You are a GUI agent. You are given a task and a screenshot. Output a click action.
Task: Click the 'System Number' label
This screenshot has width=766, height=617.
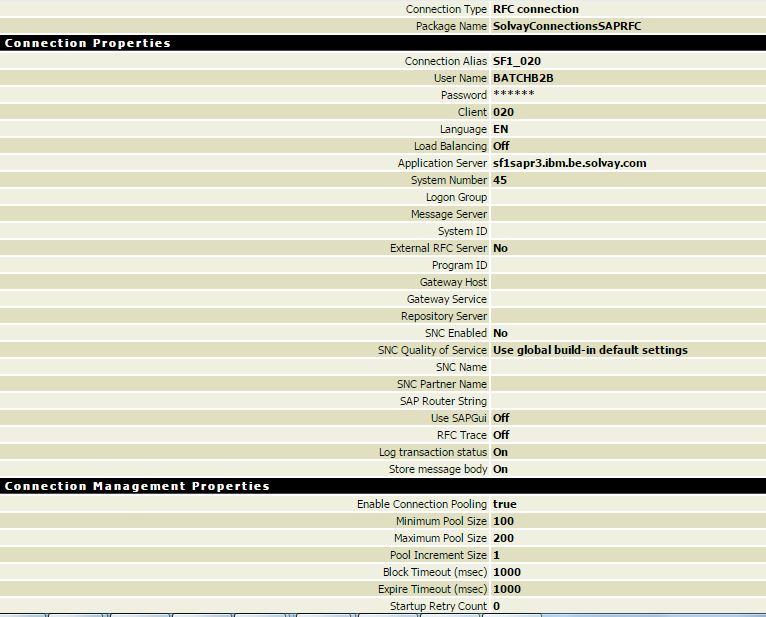(x=449, y=180)
